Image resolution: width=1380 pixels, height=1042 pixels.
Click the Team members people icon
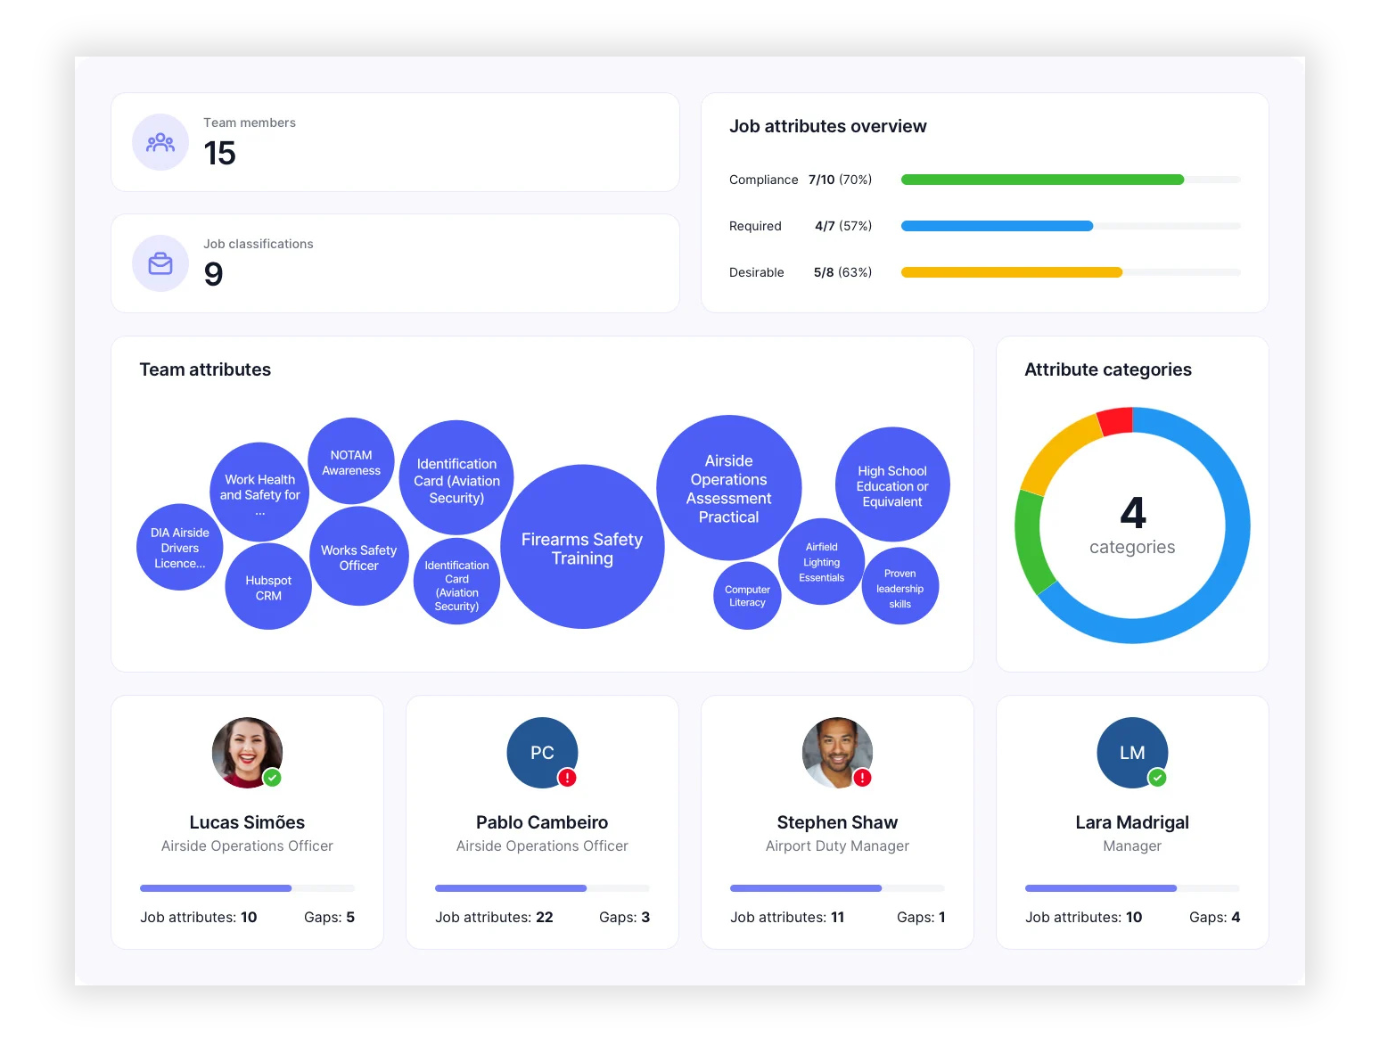click(x=160, y=142)
